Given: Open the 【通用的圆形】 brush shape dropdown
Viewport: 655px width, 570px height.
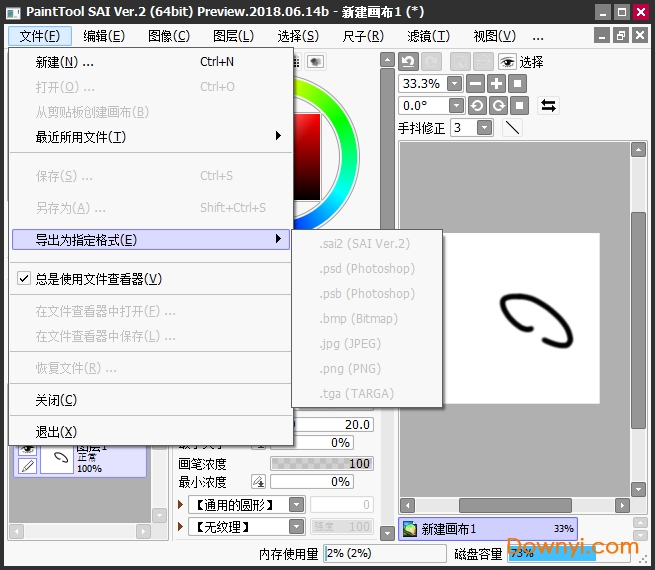Looking at the screenshot, I should click(296, 505).
